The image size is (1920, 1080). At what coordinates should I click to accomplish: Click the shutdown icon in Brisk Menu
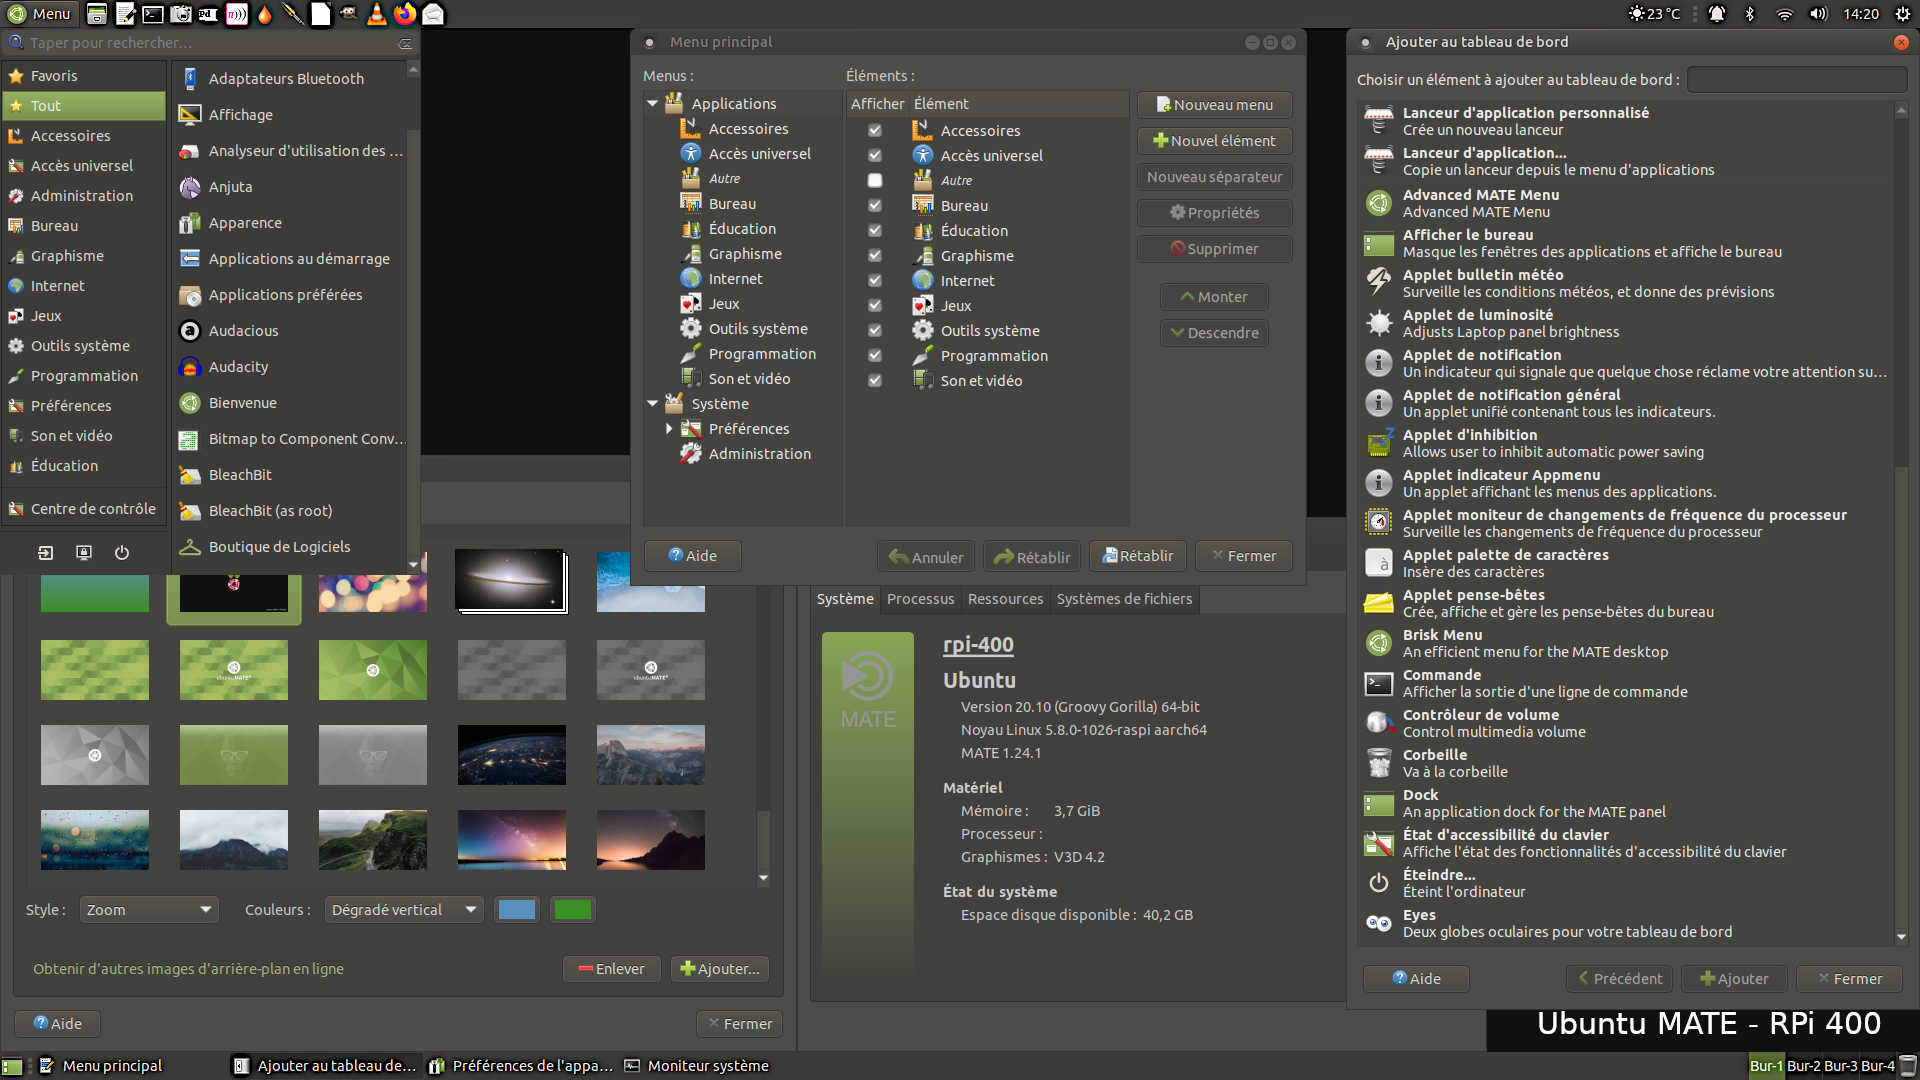tap(122, 553)
